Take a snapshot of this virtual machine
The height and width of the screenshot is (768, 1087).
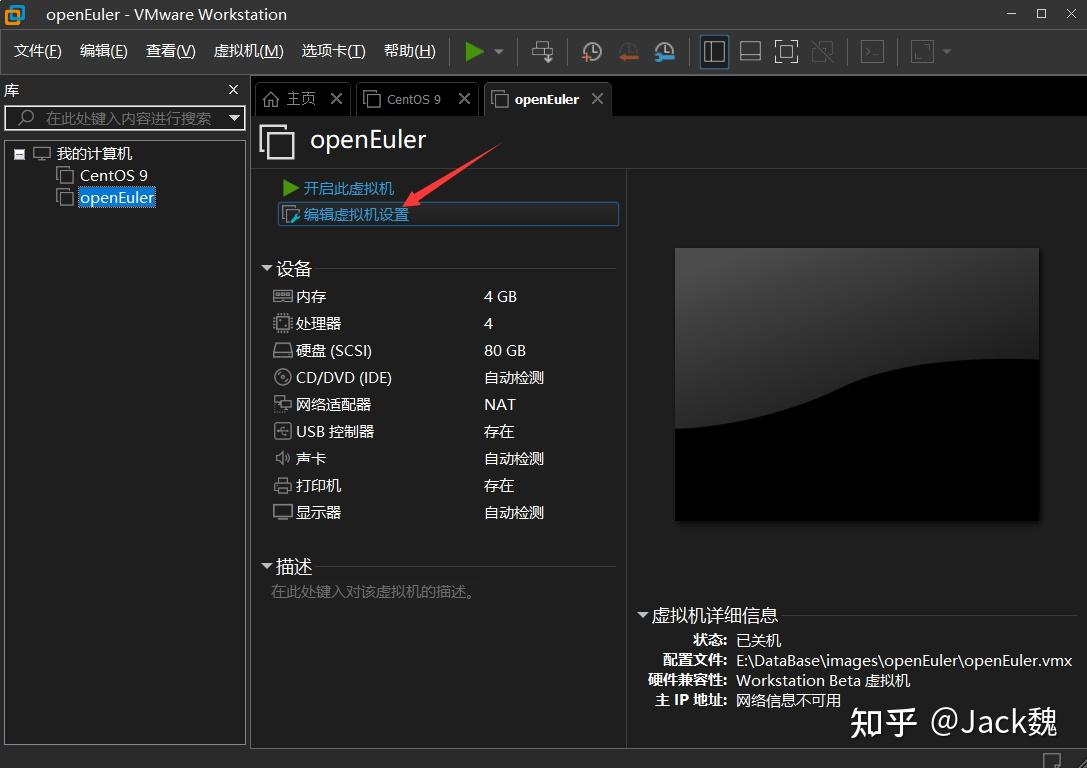591,51
